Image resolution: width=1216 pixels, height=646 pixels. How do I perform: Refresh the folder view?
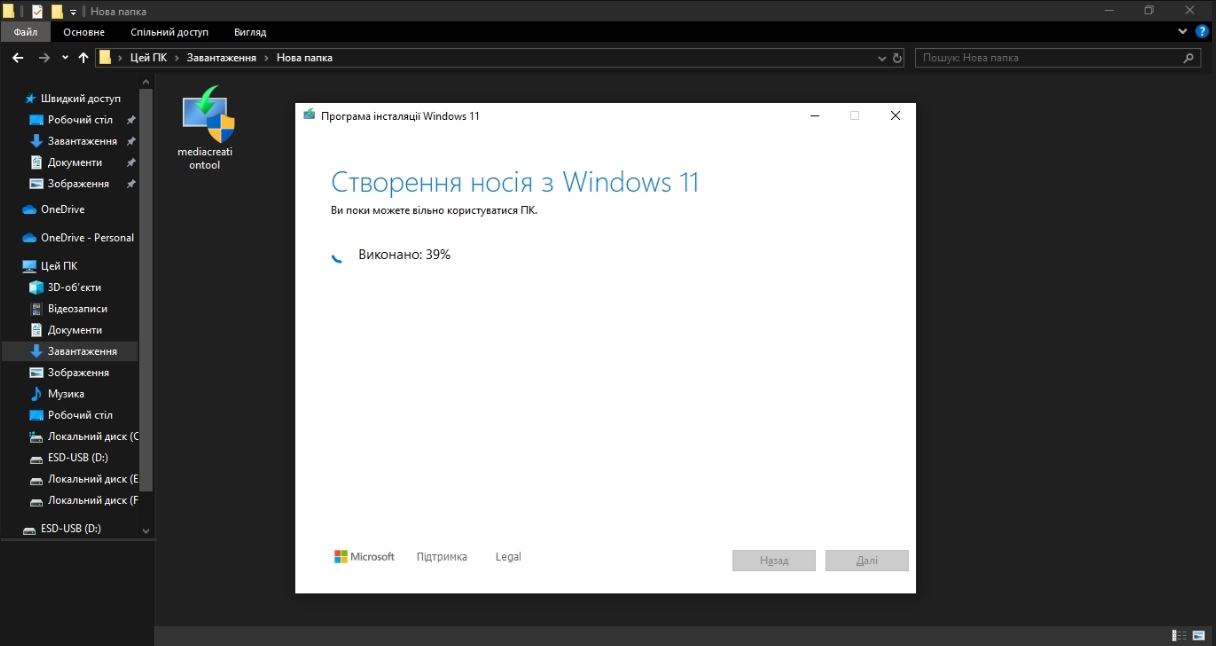897,58
